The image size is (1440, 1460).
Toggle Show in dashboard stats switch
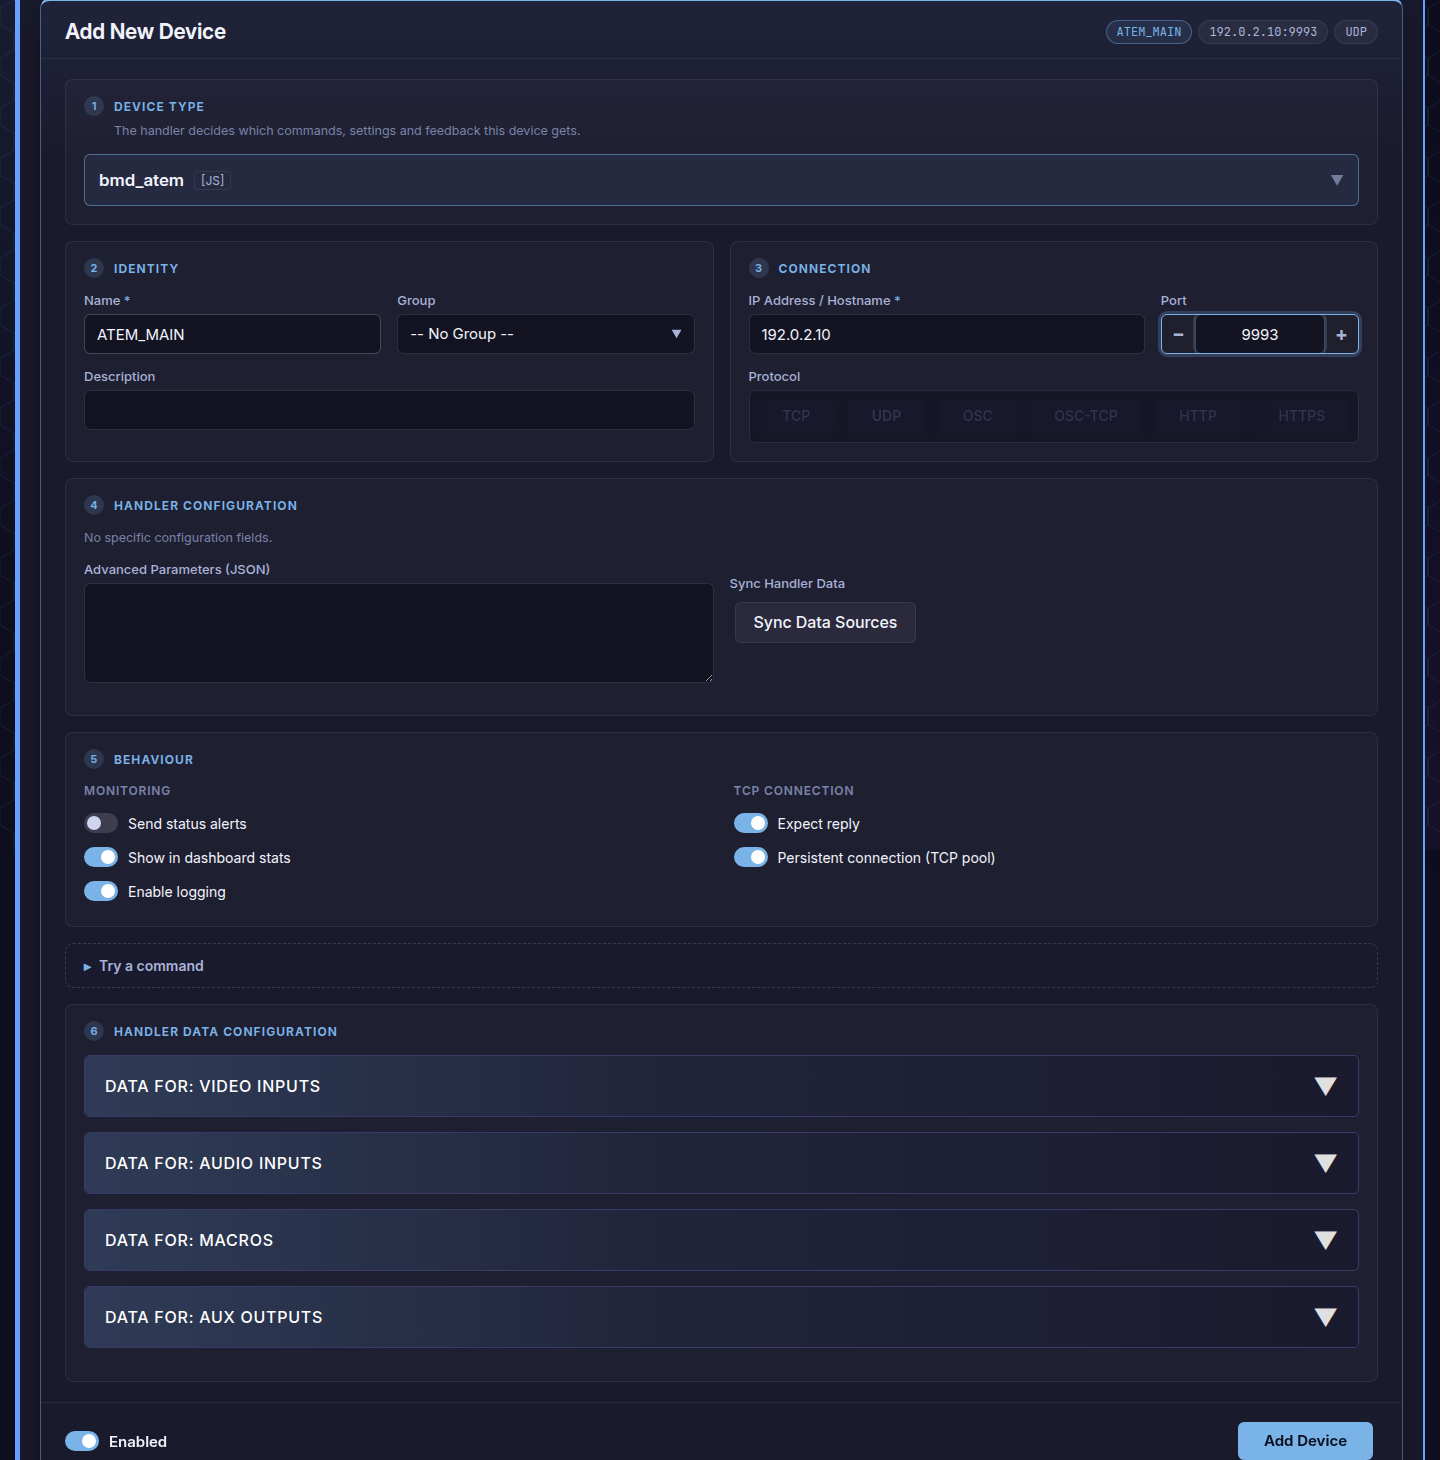[x=101, y=857]
